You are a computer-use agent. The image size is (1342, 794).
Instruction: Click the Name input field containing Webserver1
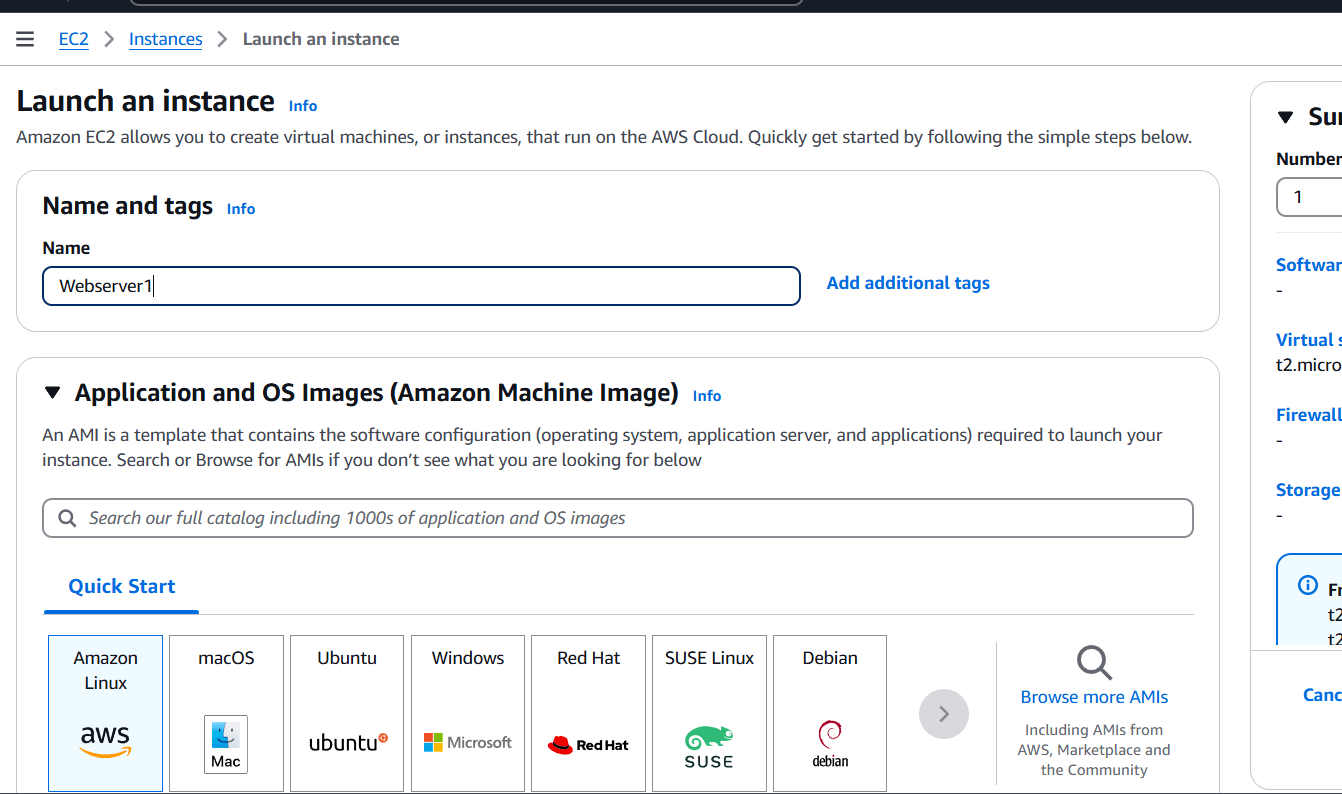point(421,286)
